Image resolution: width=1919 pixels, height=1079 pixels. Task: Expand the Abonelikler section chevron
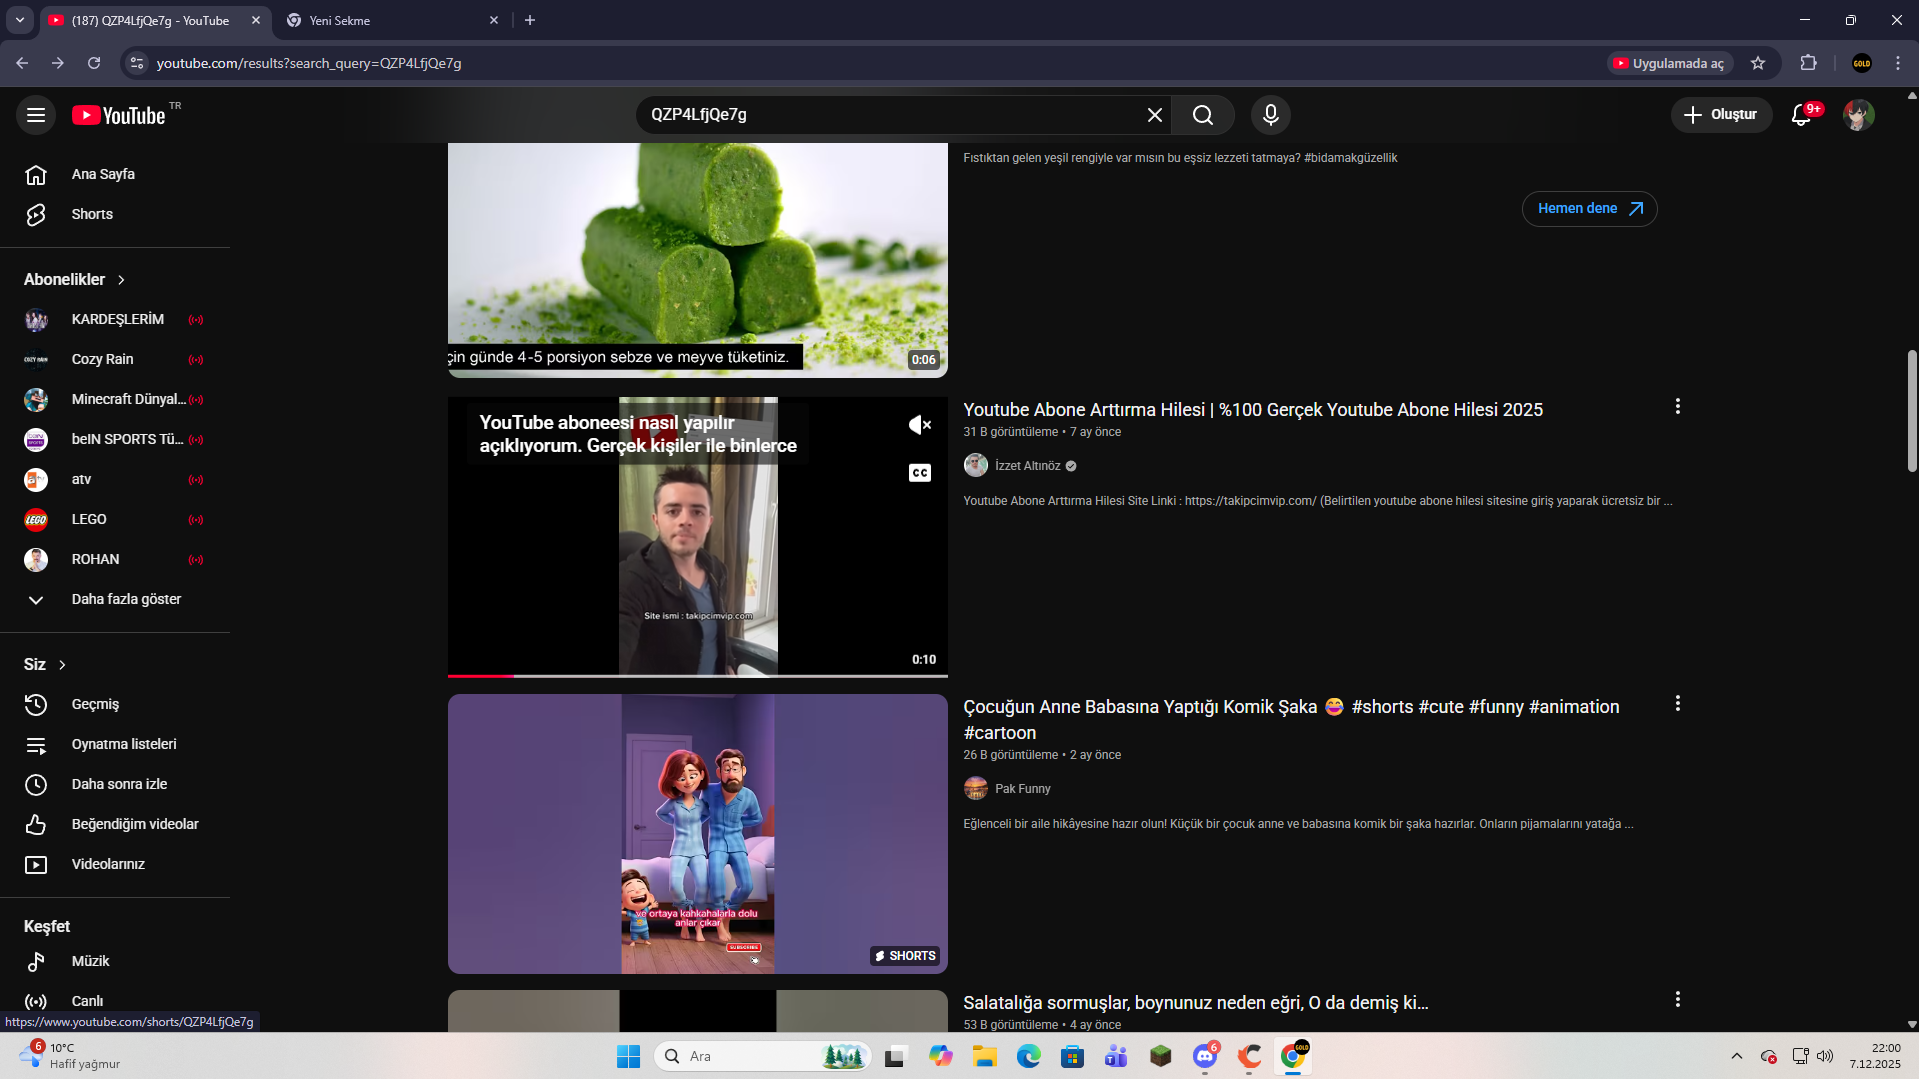pos(121,280)
